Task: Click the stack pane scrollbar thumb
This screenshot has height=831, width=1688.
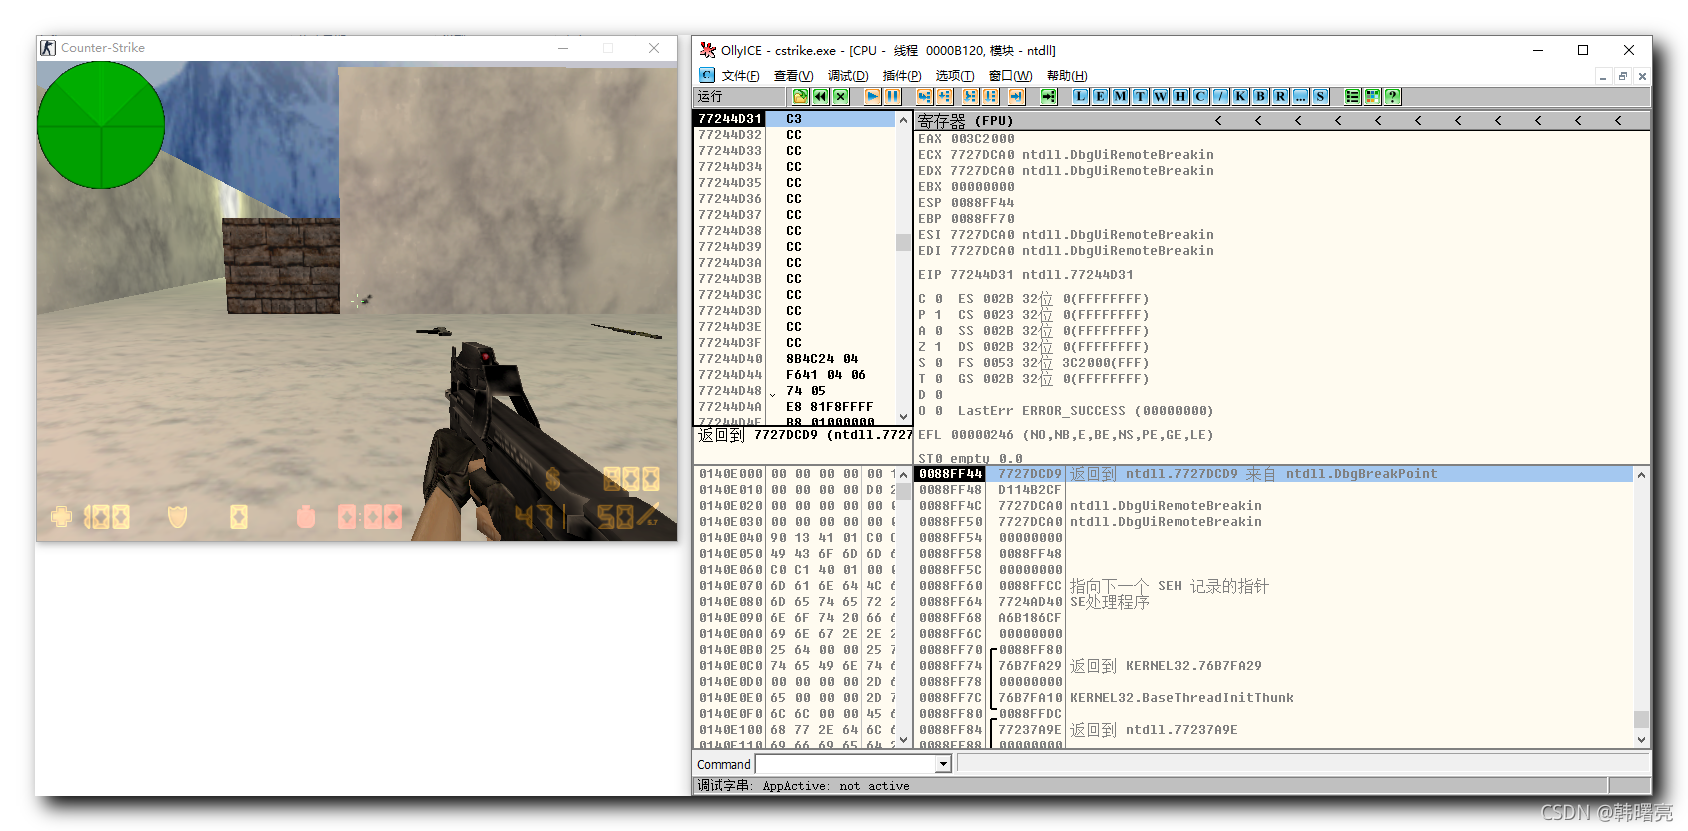Action: tap(1641, 719)
